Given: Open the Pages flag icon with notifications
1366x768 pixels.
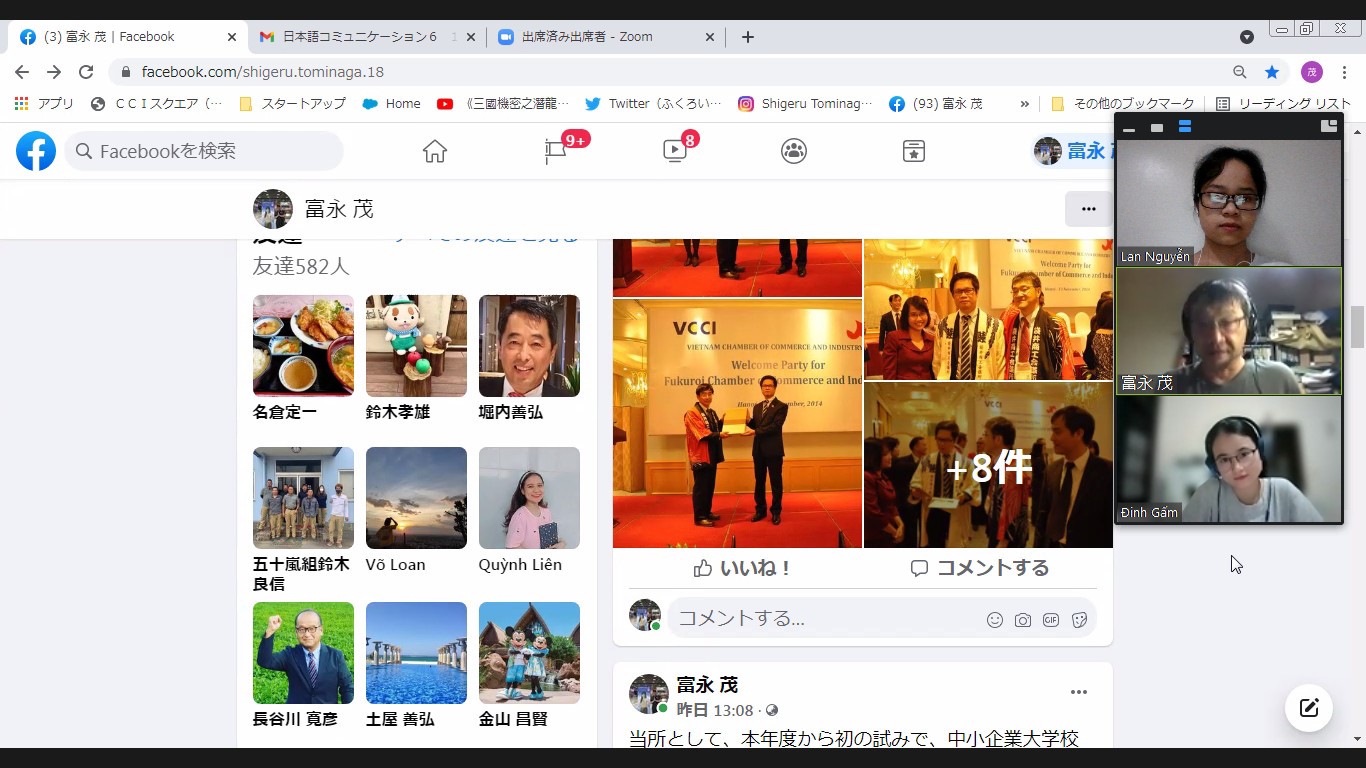Looking at the screenshot, I should (556, 151).
